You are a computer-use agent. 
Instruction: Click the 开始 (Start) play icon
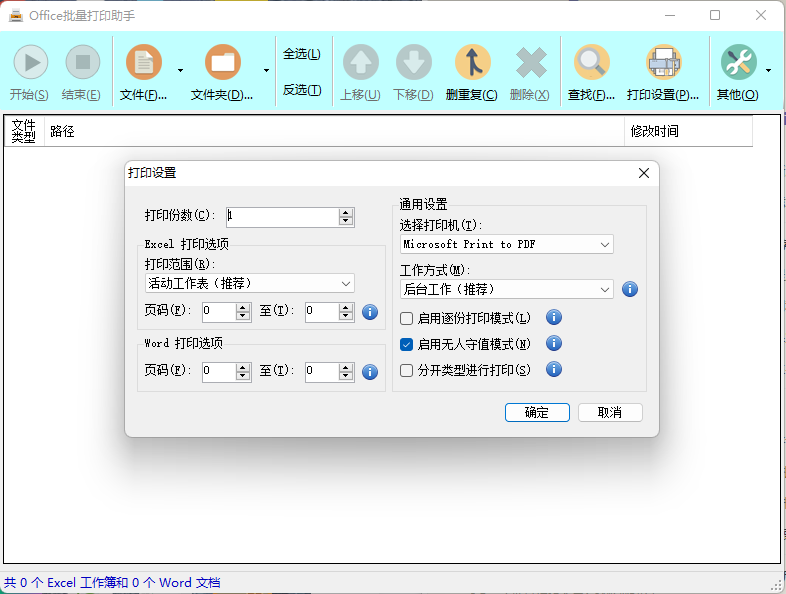[31, 62]
